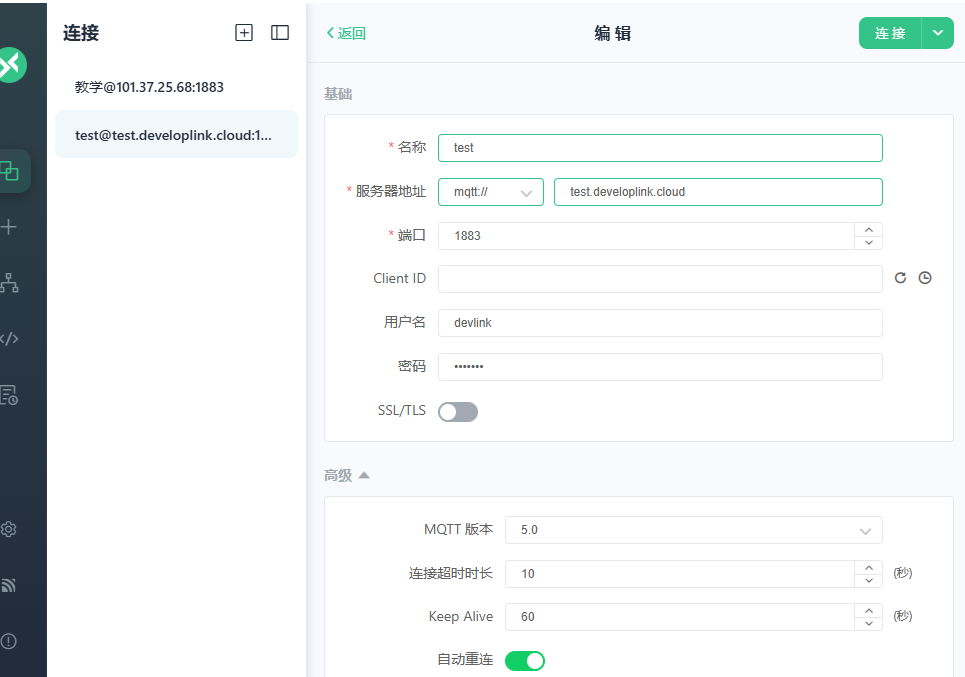Decrease Keep Alive stepper

pos(869,623)
